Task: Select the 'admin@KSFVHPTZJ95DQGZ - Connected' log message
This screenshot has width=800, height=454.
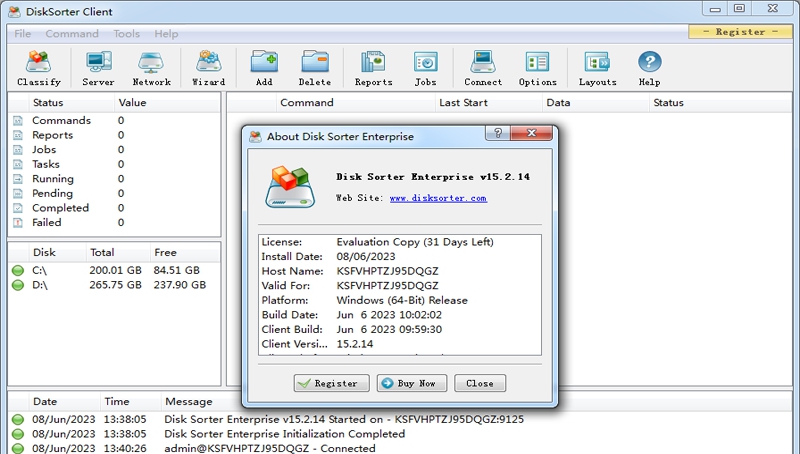Action: [x=269, y=448]
